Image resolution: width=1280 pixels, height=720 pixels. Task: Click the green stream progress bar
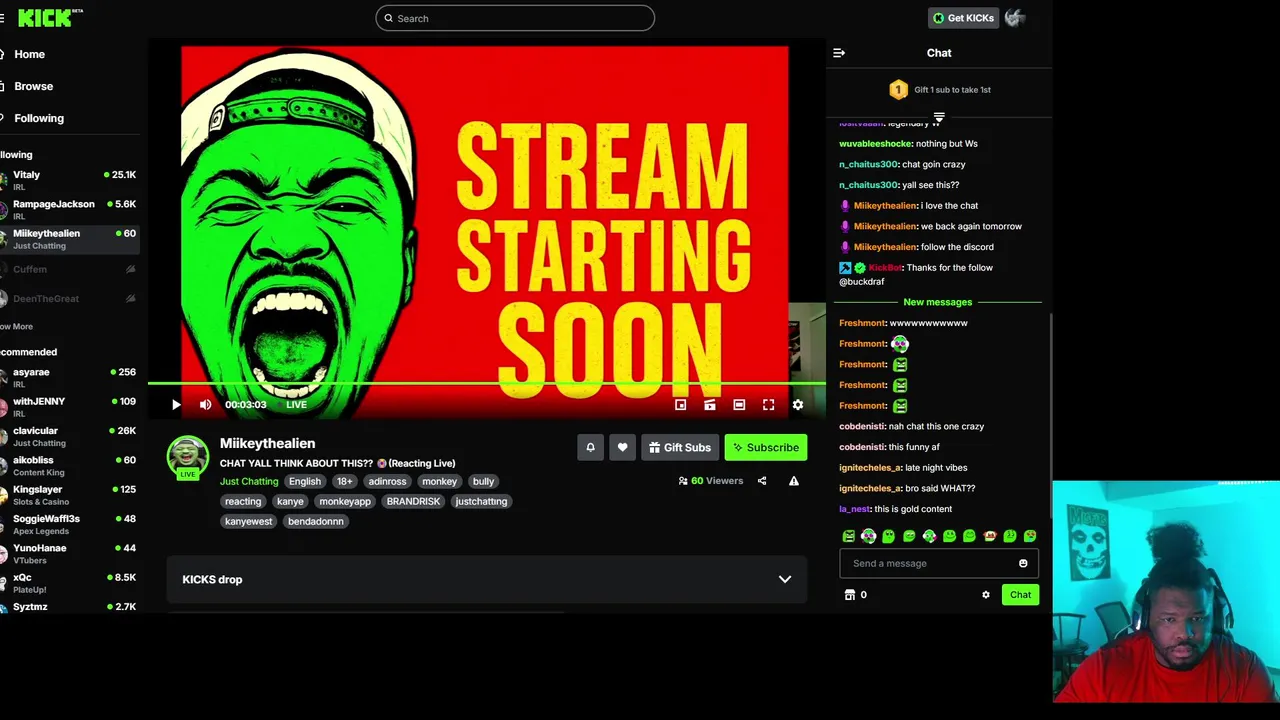click(486, 383)
